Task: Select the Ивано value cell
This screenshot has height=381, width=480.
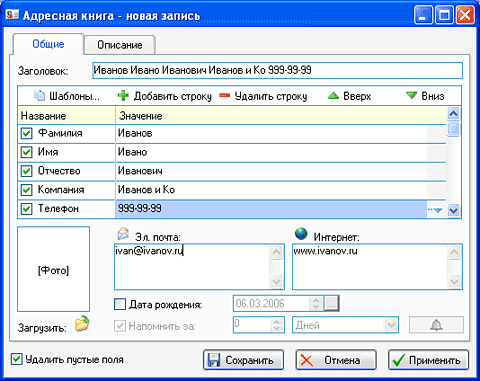Action: coord(271,152)
